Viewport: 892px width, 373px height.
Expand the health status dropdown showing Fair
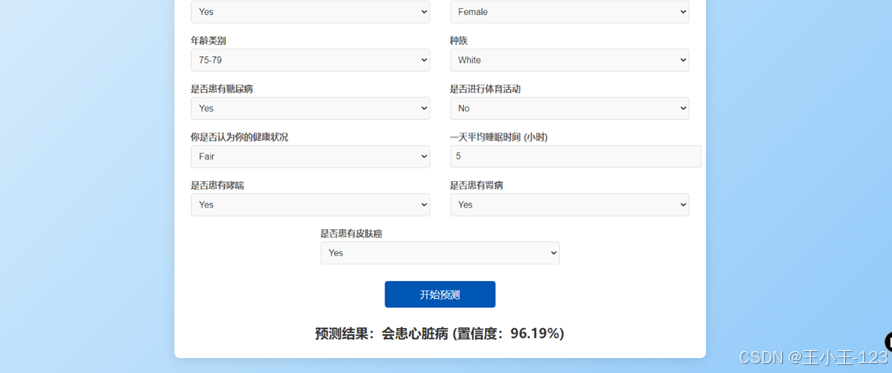[x=310, y=156]
